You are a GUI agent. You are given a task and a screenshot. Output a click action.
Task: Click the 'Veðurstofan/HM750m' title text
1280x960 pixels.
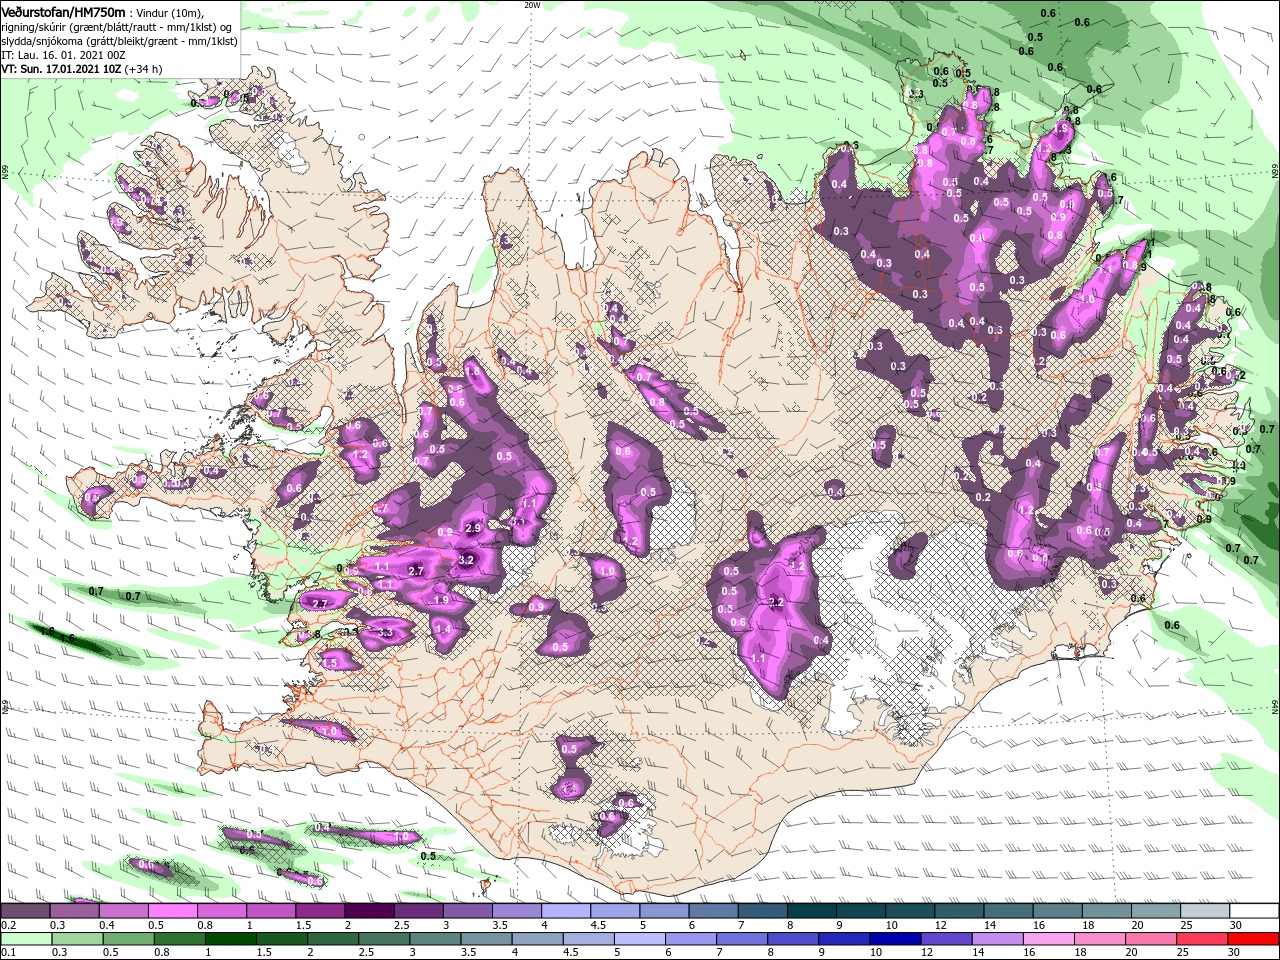64,12
